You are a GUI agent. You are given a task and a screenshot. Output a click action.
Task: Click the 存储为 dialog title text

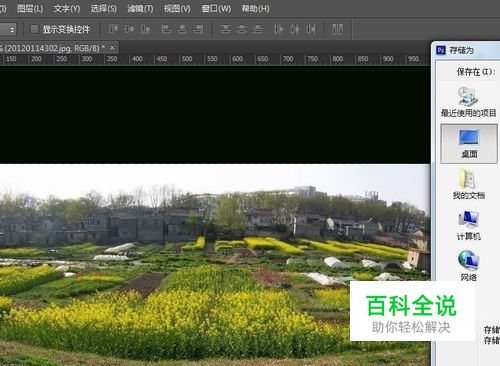(x=461, y=50)
